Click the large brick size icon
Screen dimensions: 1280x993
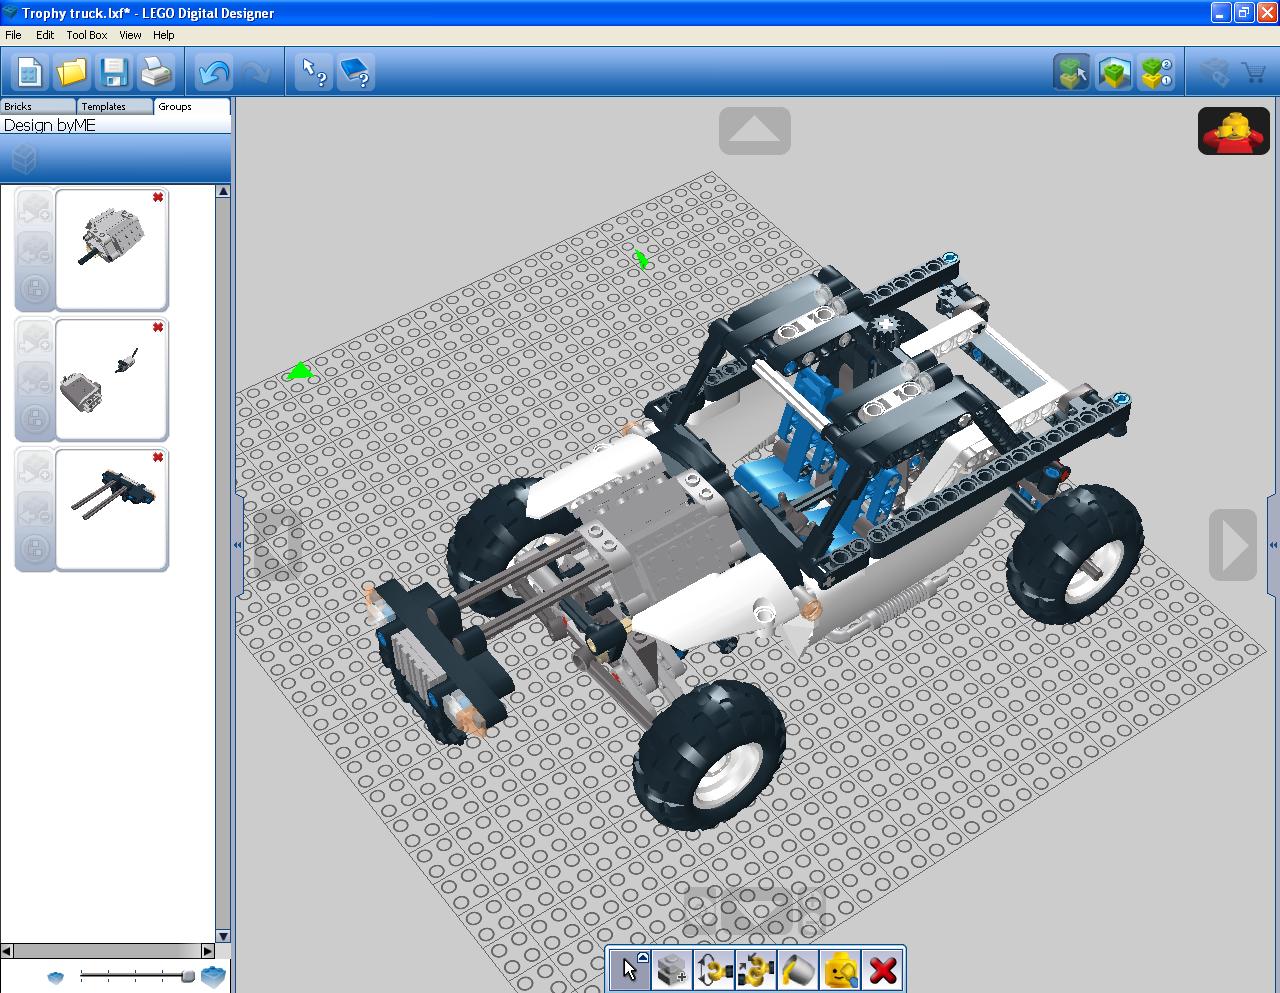[213, 976]
